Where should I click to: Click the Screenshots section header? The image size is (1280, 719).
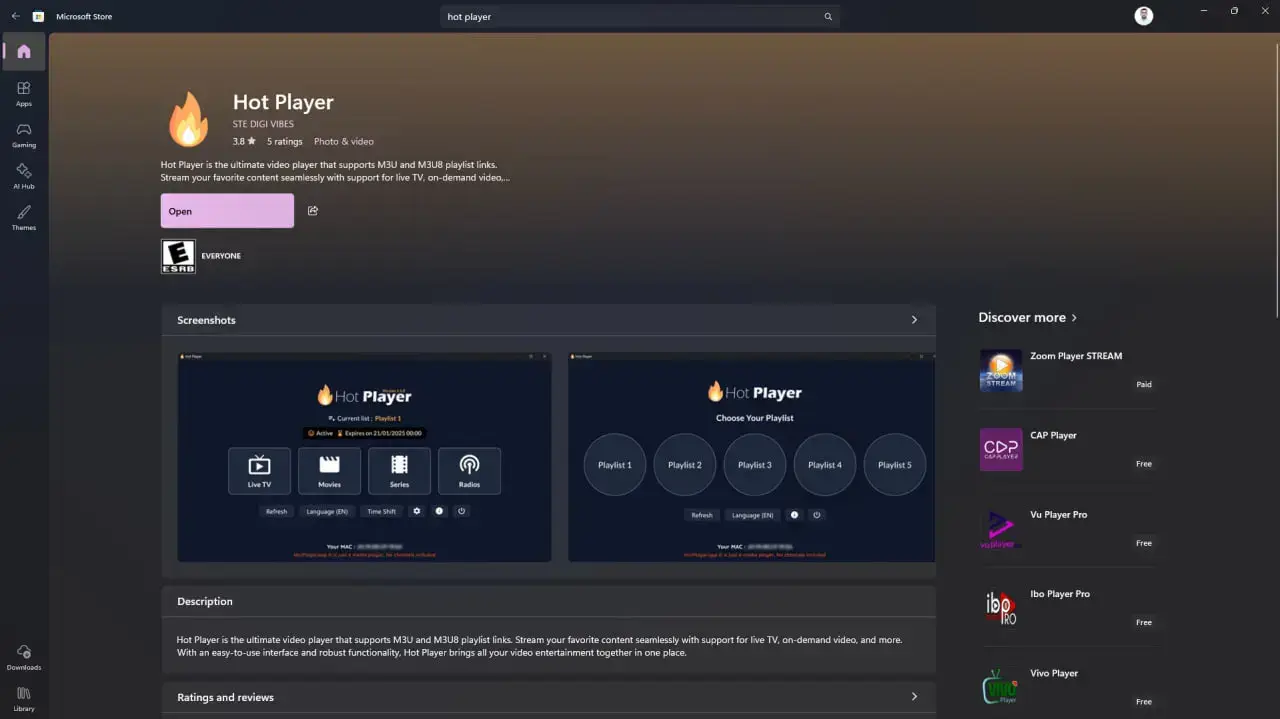[x=549, y=320]
